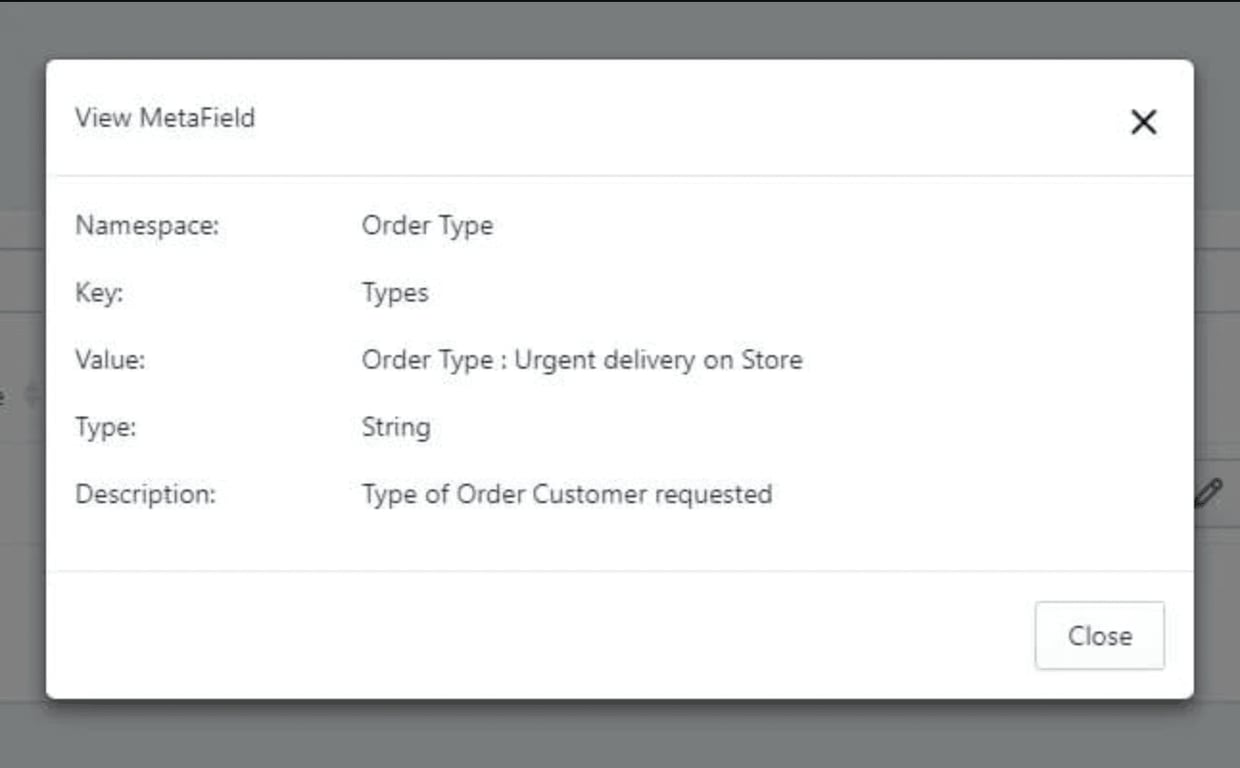Select the Order Type namespace value
Viewport: 1240px width, 768px height.
[427, 226]
